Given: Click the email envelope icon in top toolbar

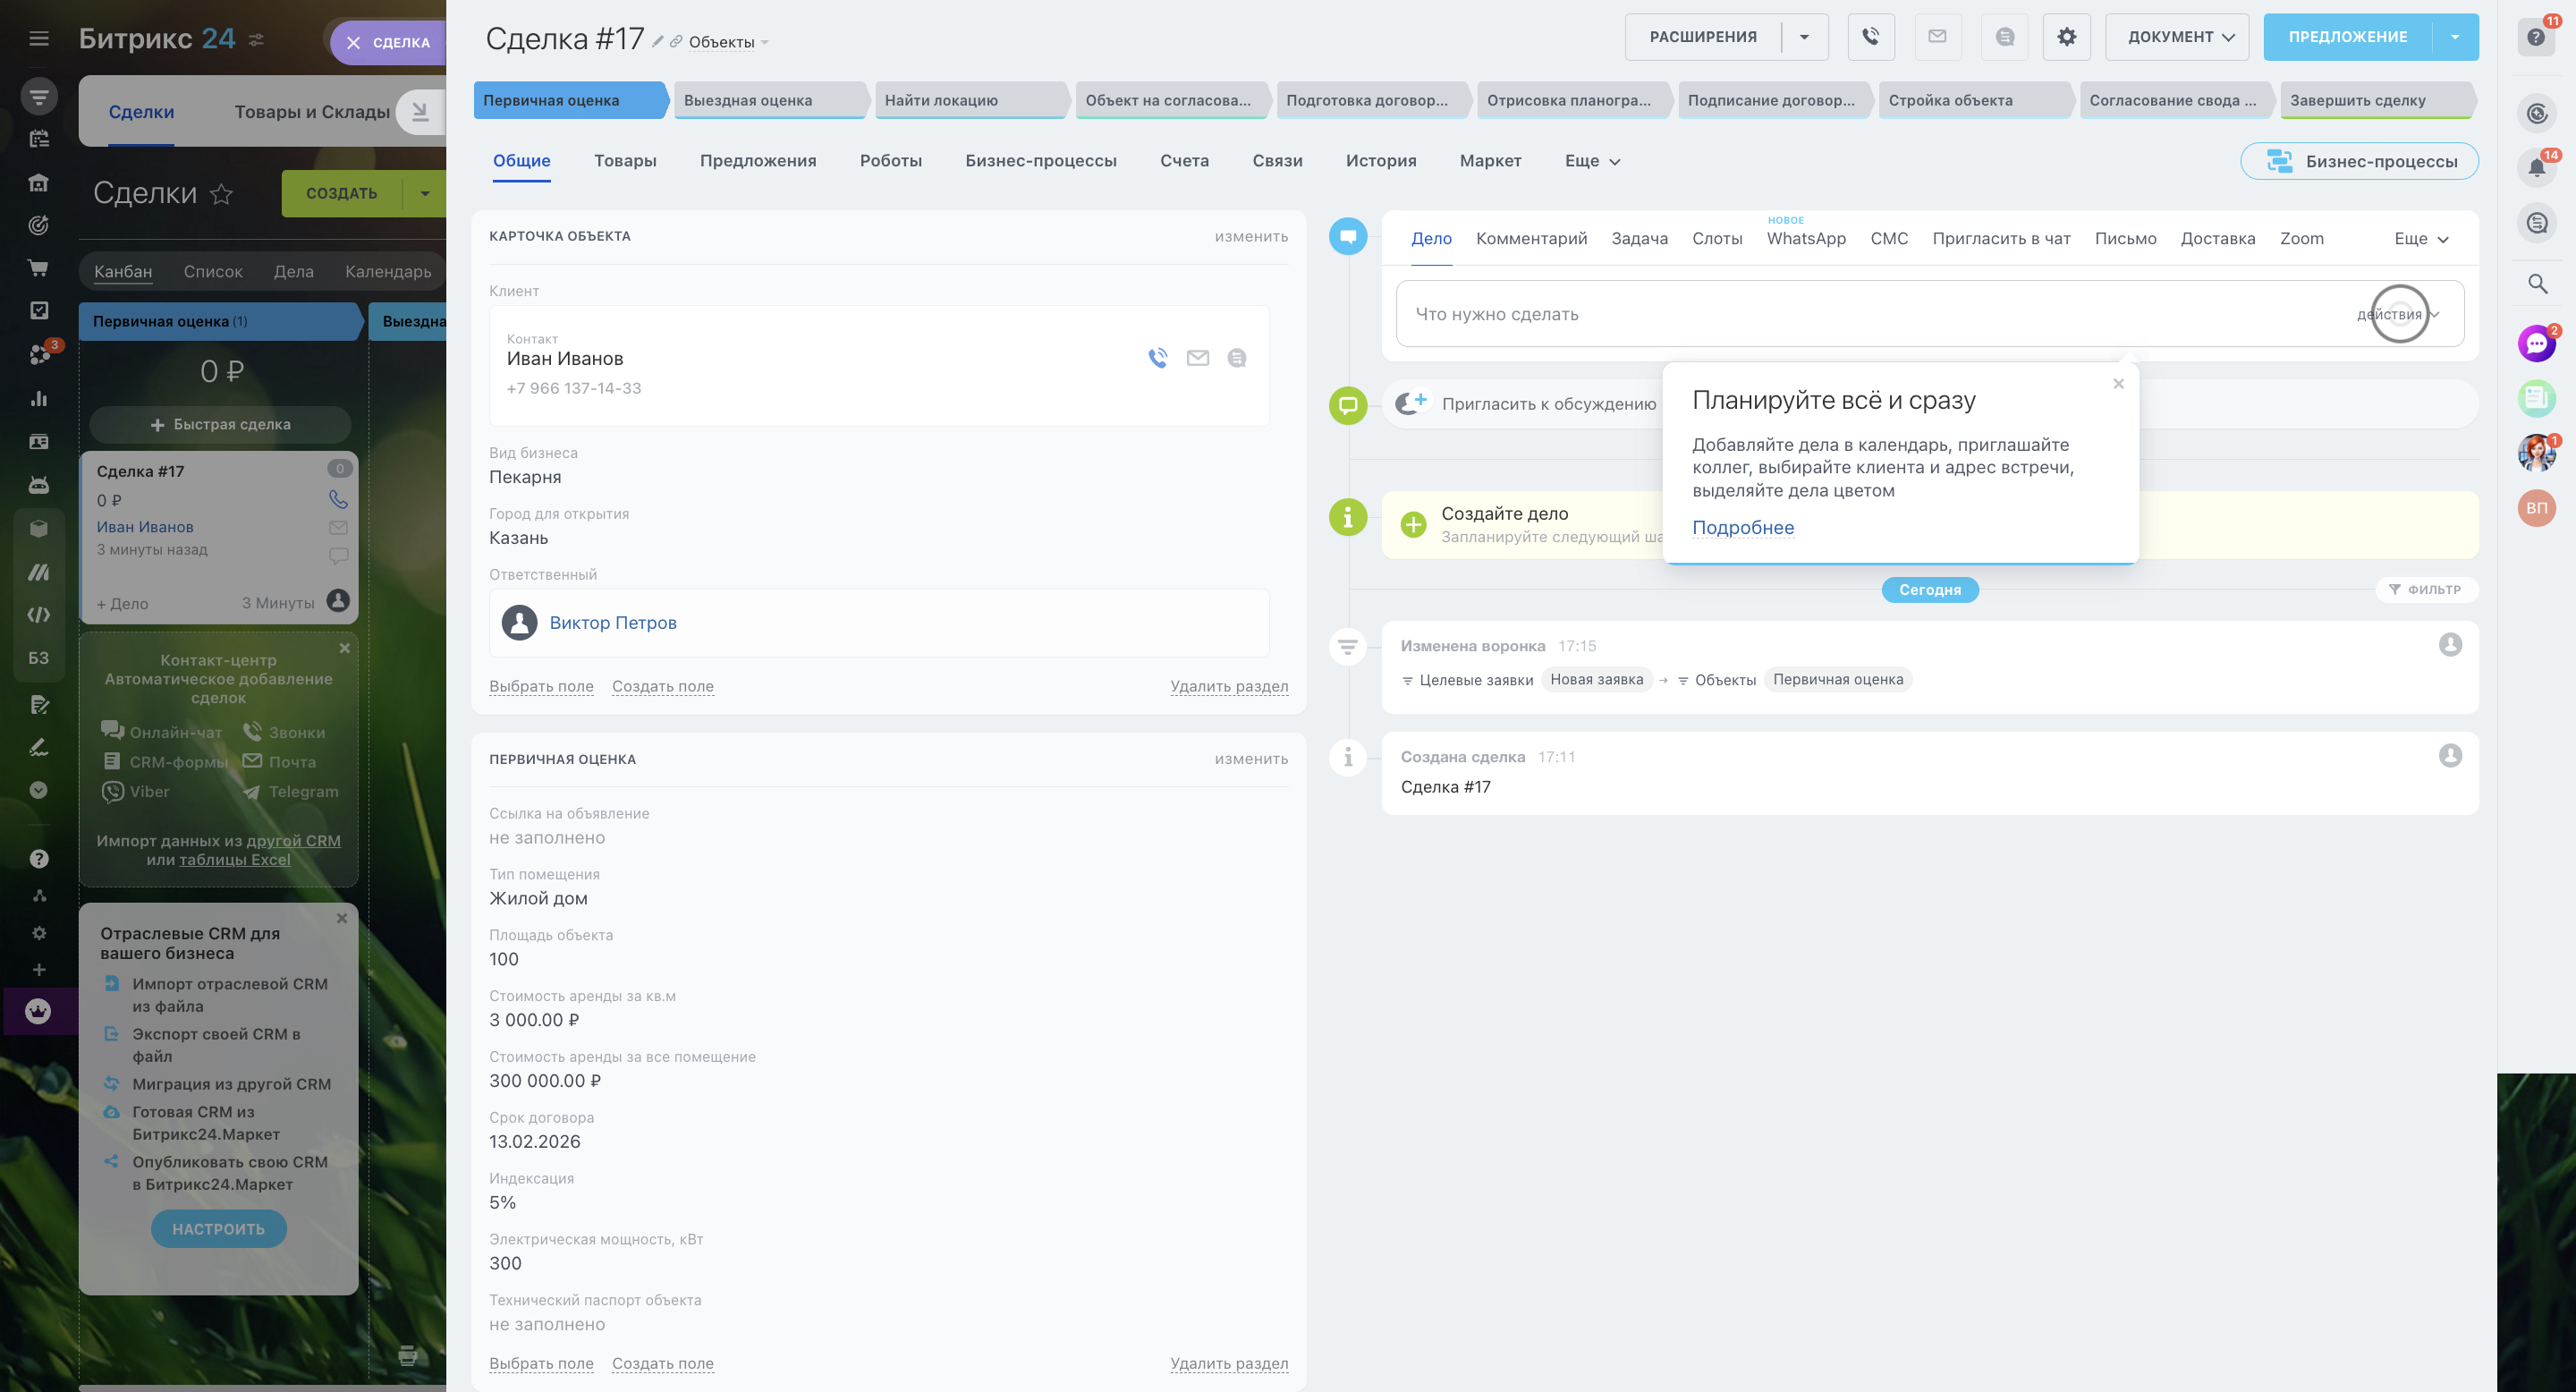Looking at the screenshot, I should click(1937, 37).
